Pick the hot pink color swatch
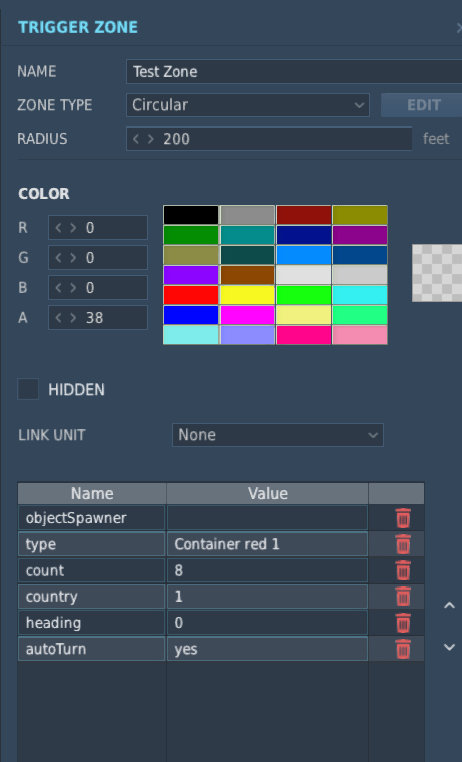This screenshot has width=462, height=762. coord(304,335)
